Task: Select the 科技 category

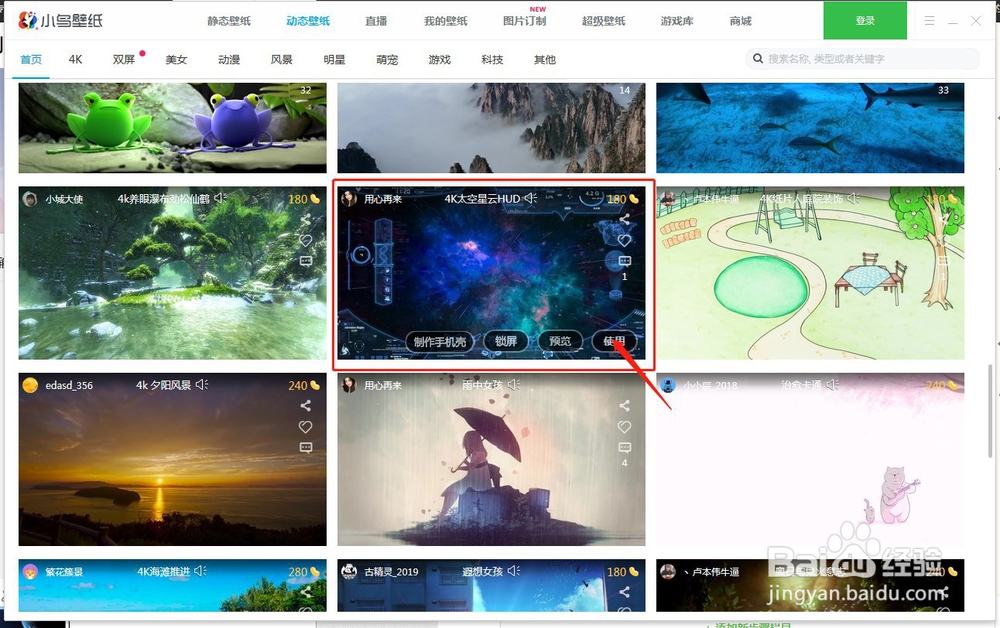Action: point(492,59)
